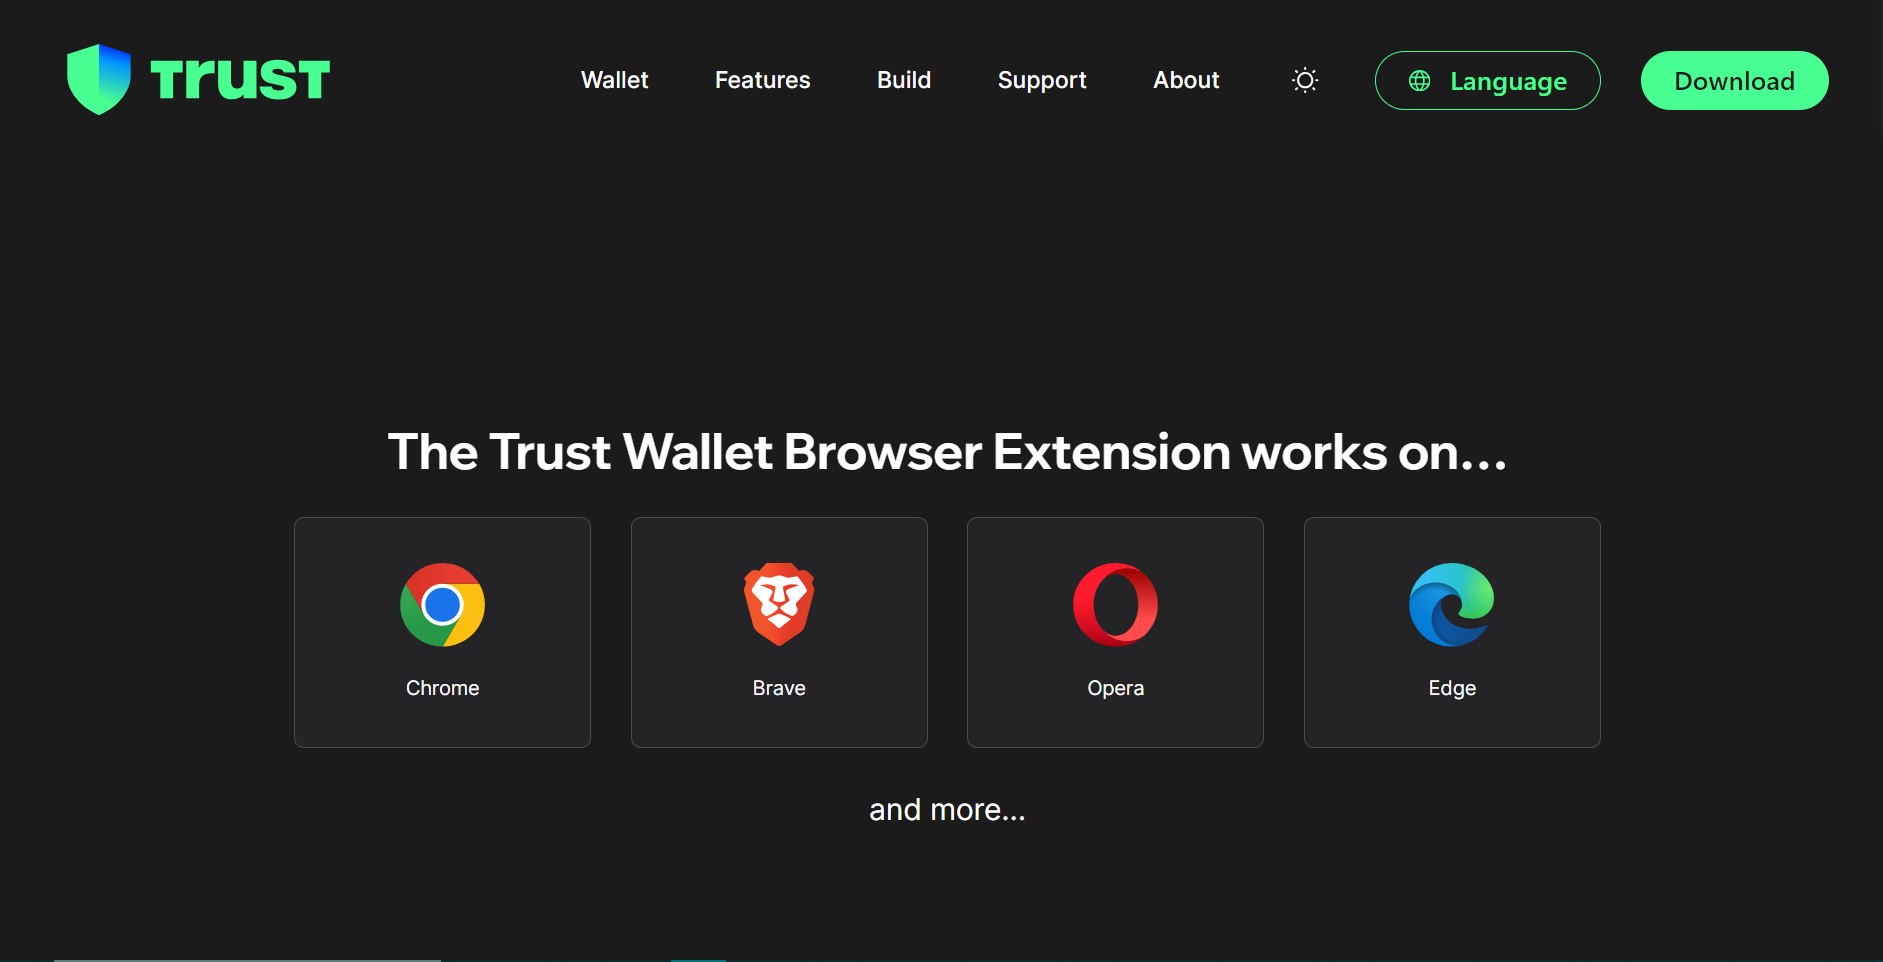Click the Opera browser icon

pyautogui.click(x=1115, y=605)
